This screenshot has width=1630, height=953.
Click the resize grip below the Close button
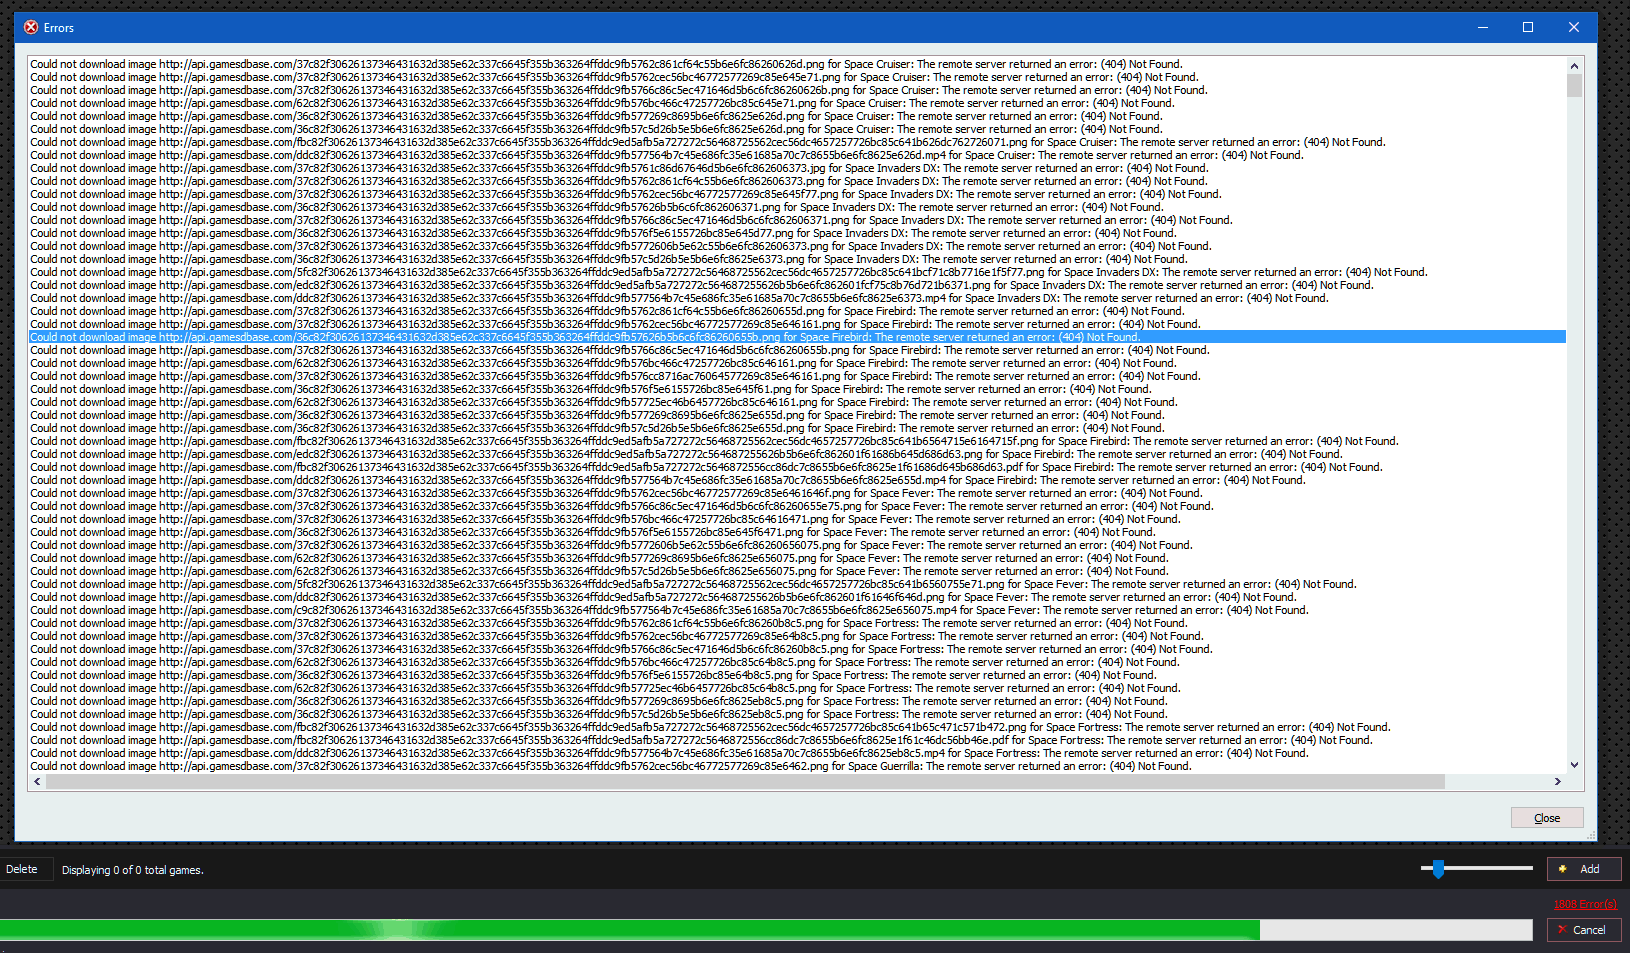click(1589, 833)
